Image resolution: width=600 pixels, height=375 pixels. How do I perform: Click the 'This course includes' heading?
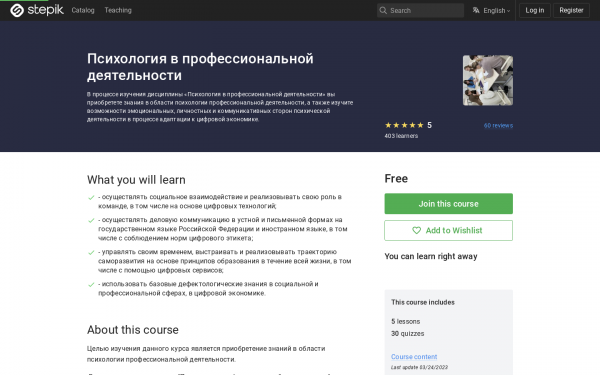pos(423,302)
